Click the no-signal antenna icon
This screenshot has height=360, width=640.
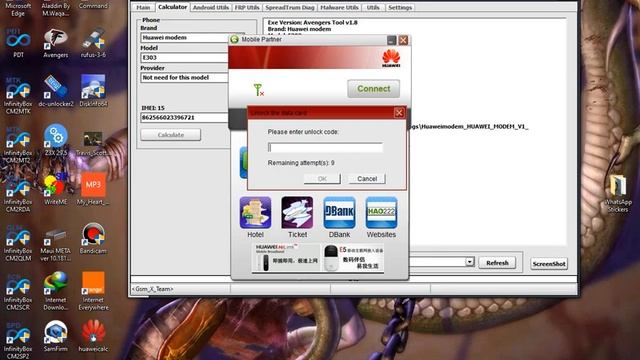pyautogui.click(x=258, y=90)
